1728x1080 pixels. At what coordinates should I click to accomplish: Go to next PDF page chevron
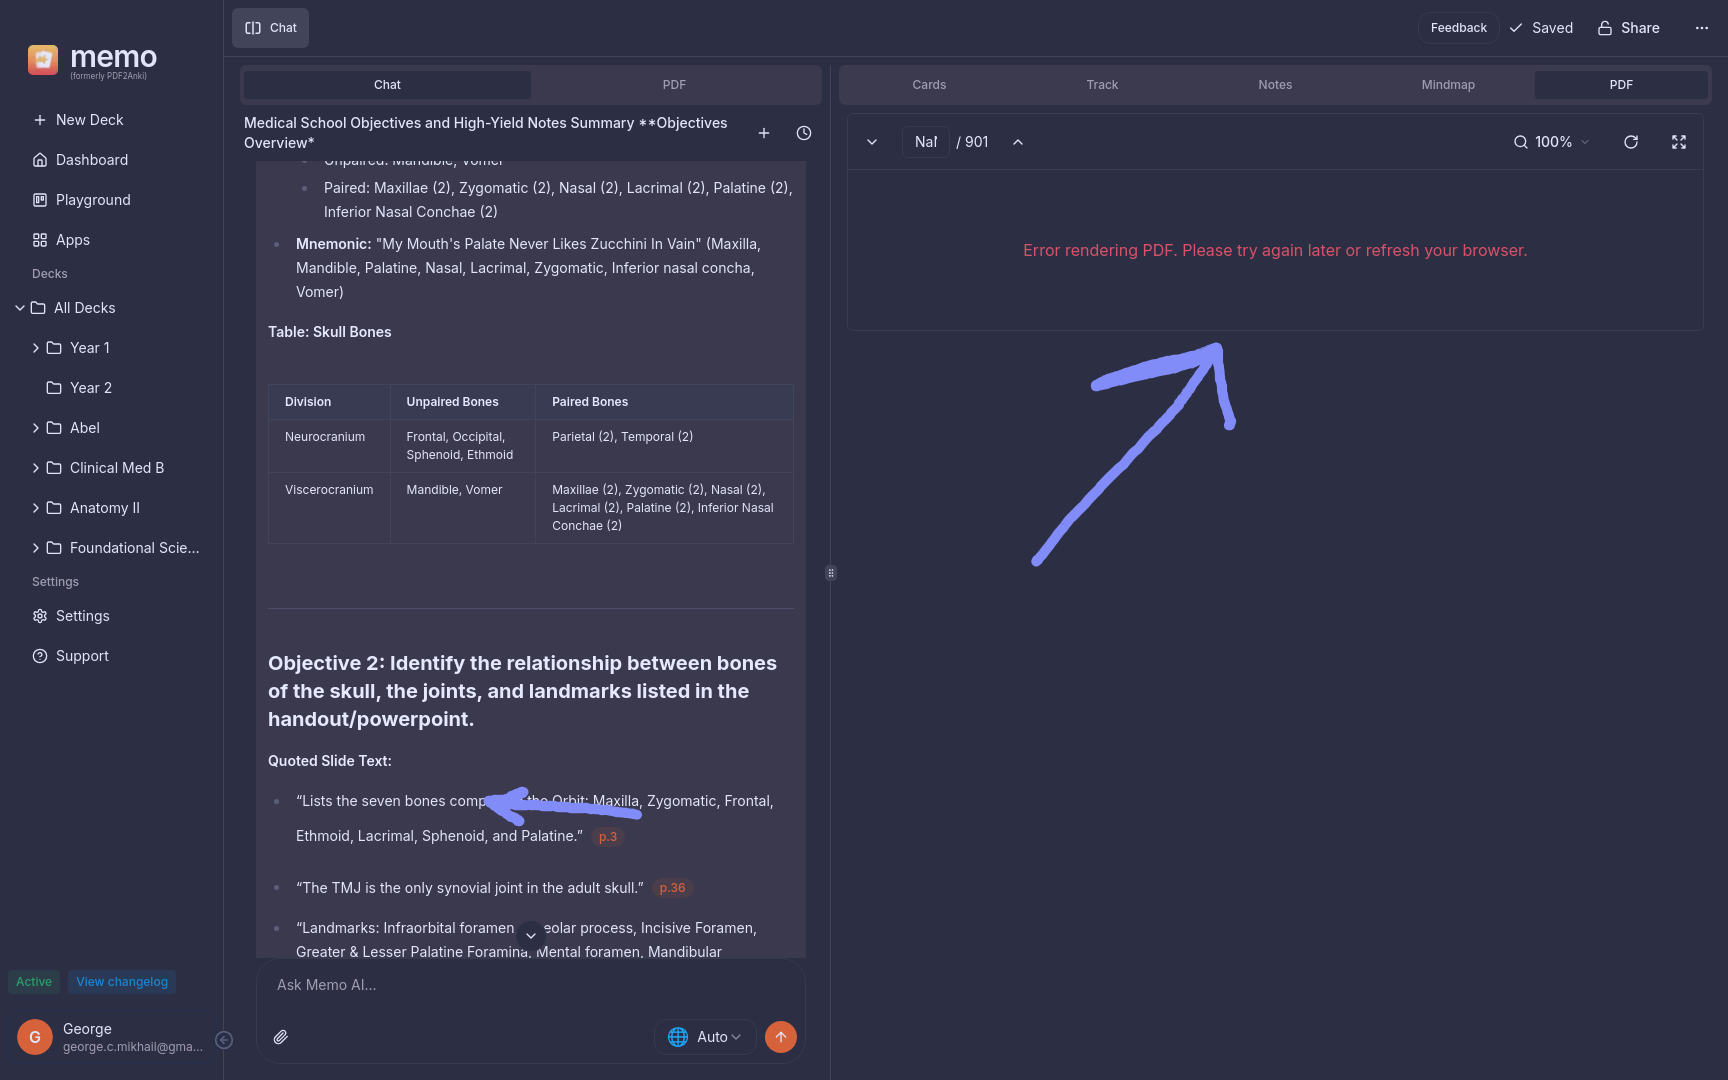872,142
